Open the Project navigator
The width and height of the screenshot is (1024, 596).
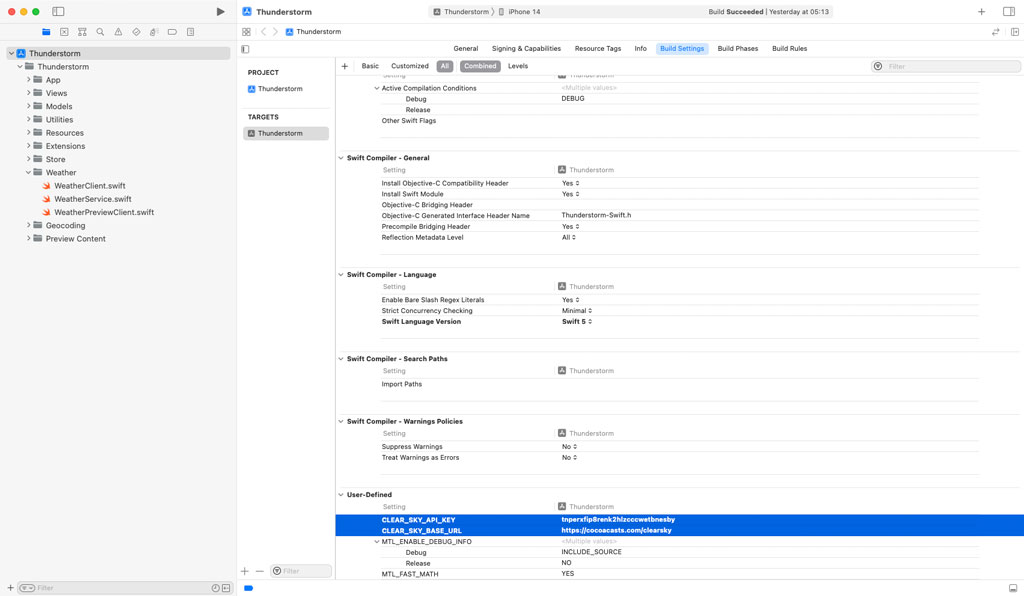(x=45, y=31)
